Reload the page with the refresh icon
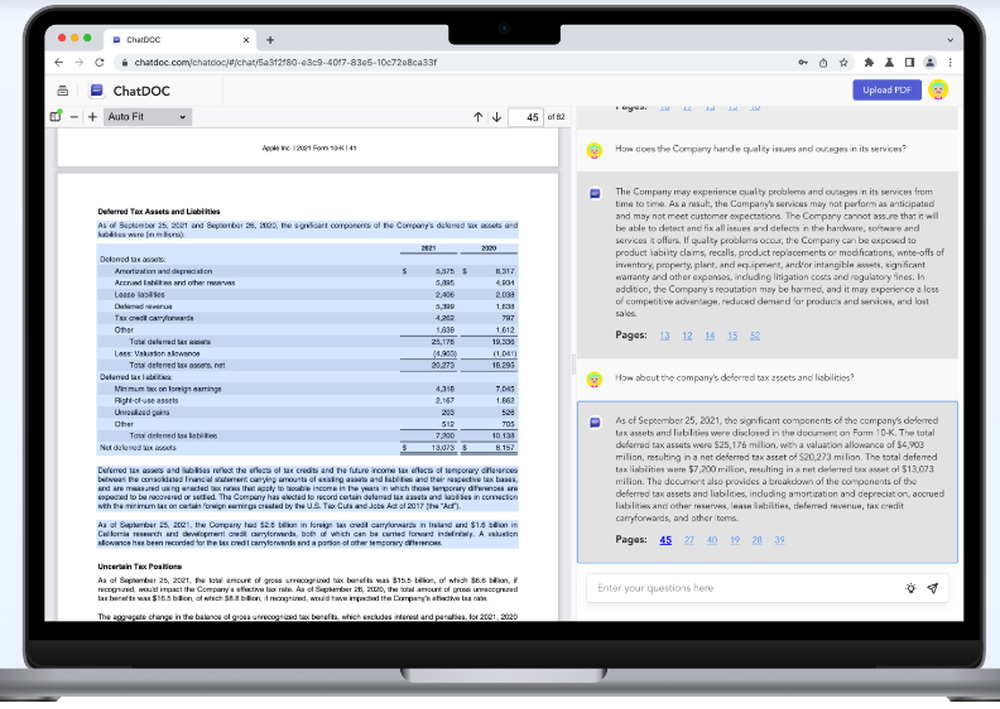The height and width of the screenshot is (709, 1000). click(x=99, y=62)
